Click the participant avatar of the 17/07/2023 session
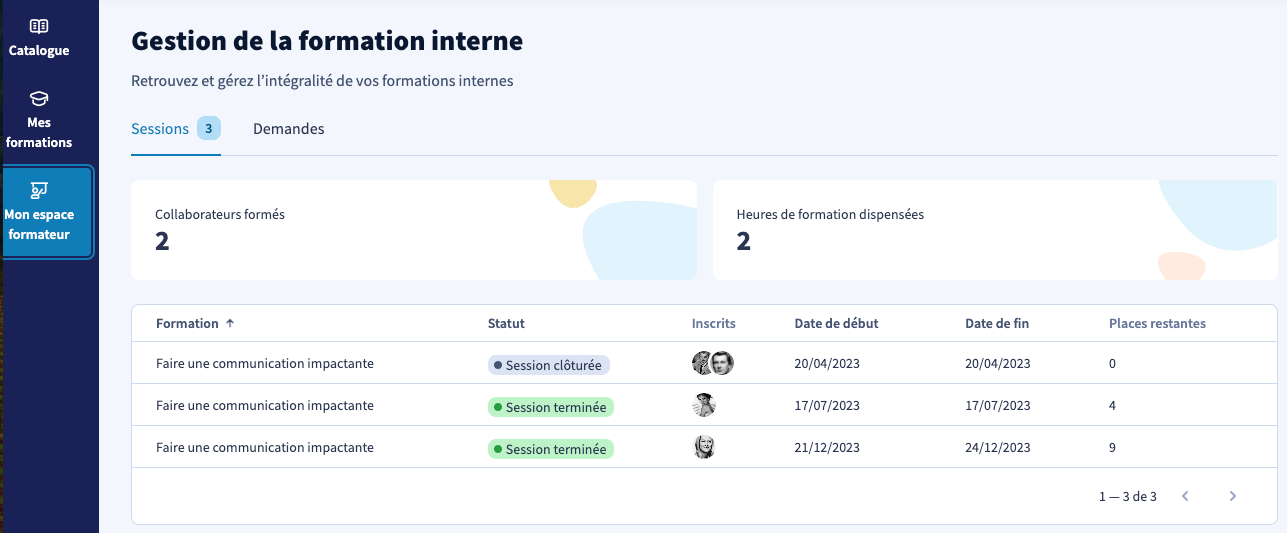Image resolution: width=1287 pixels, height=533 pixels. tap(704, 405)
